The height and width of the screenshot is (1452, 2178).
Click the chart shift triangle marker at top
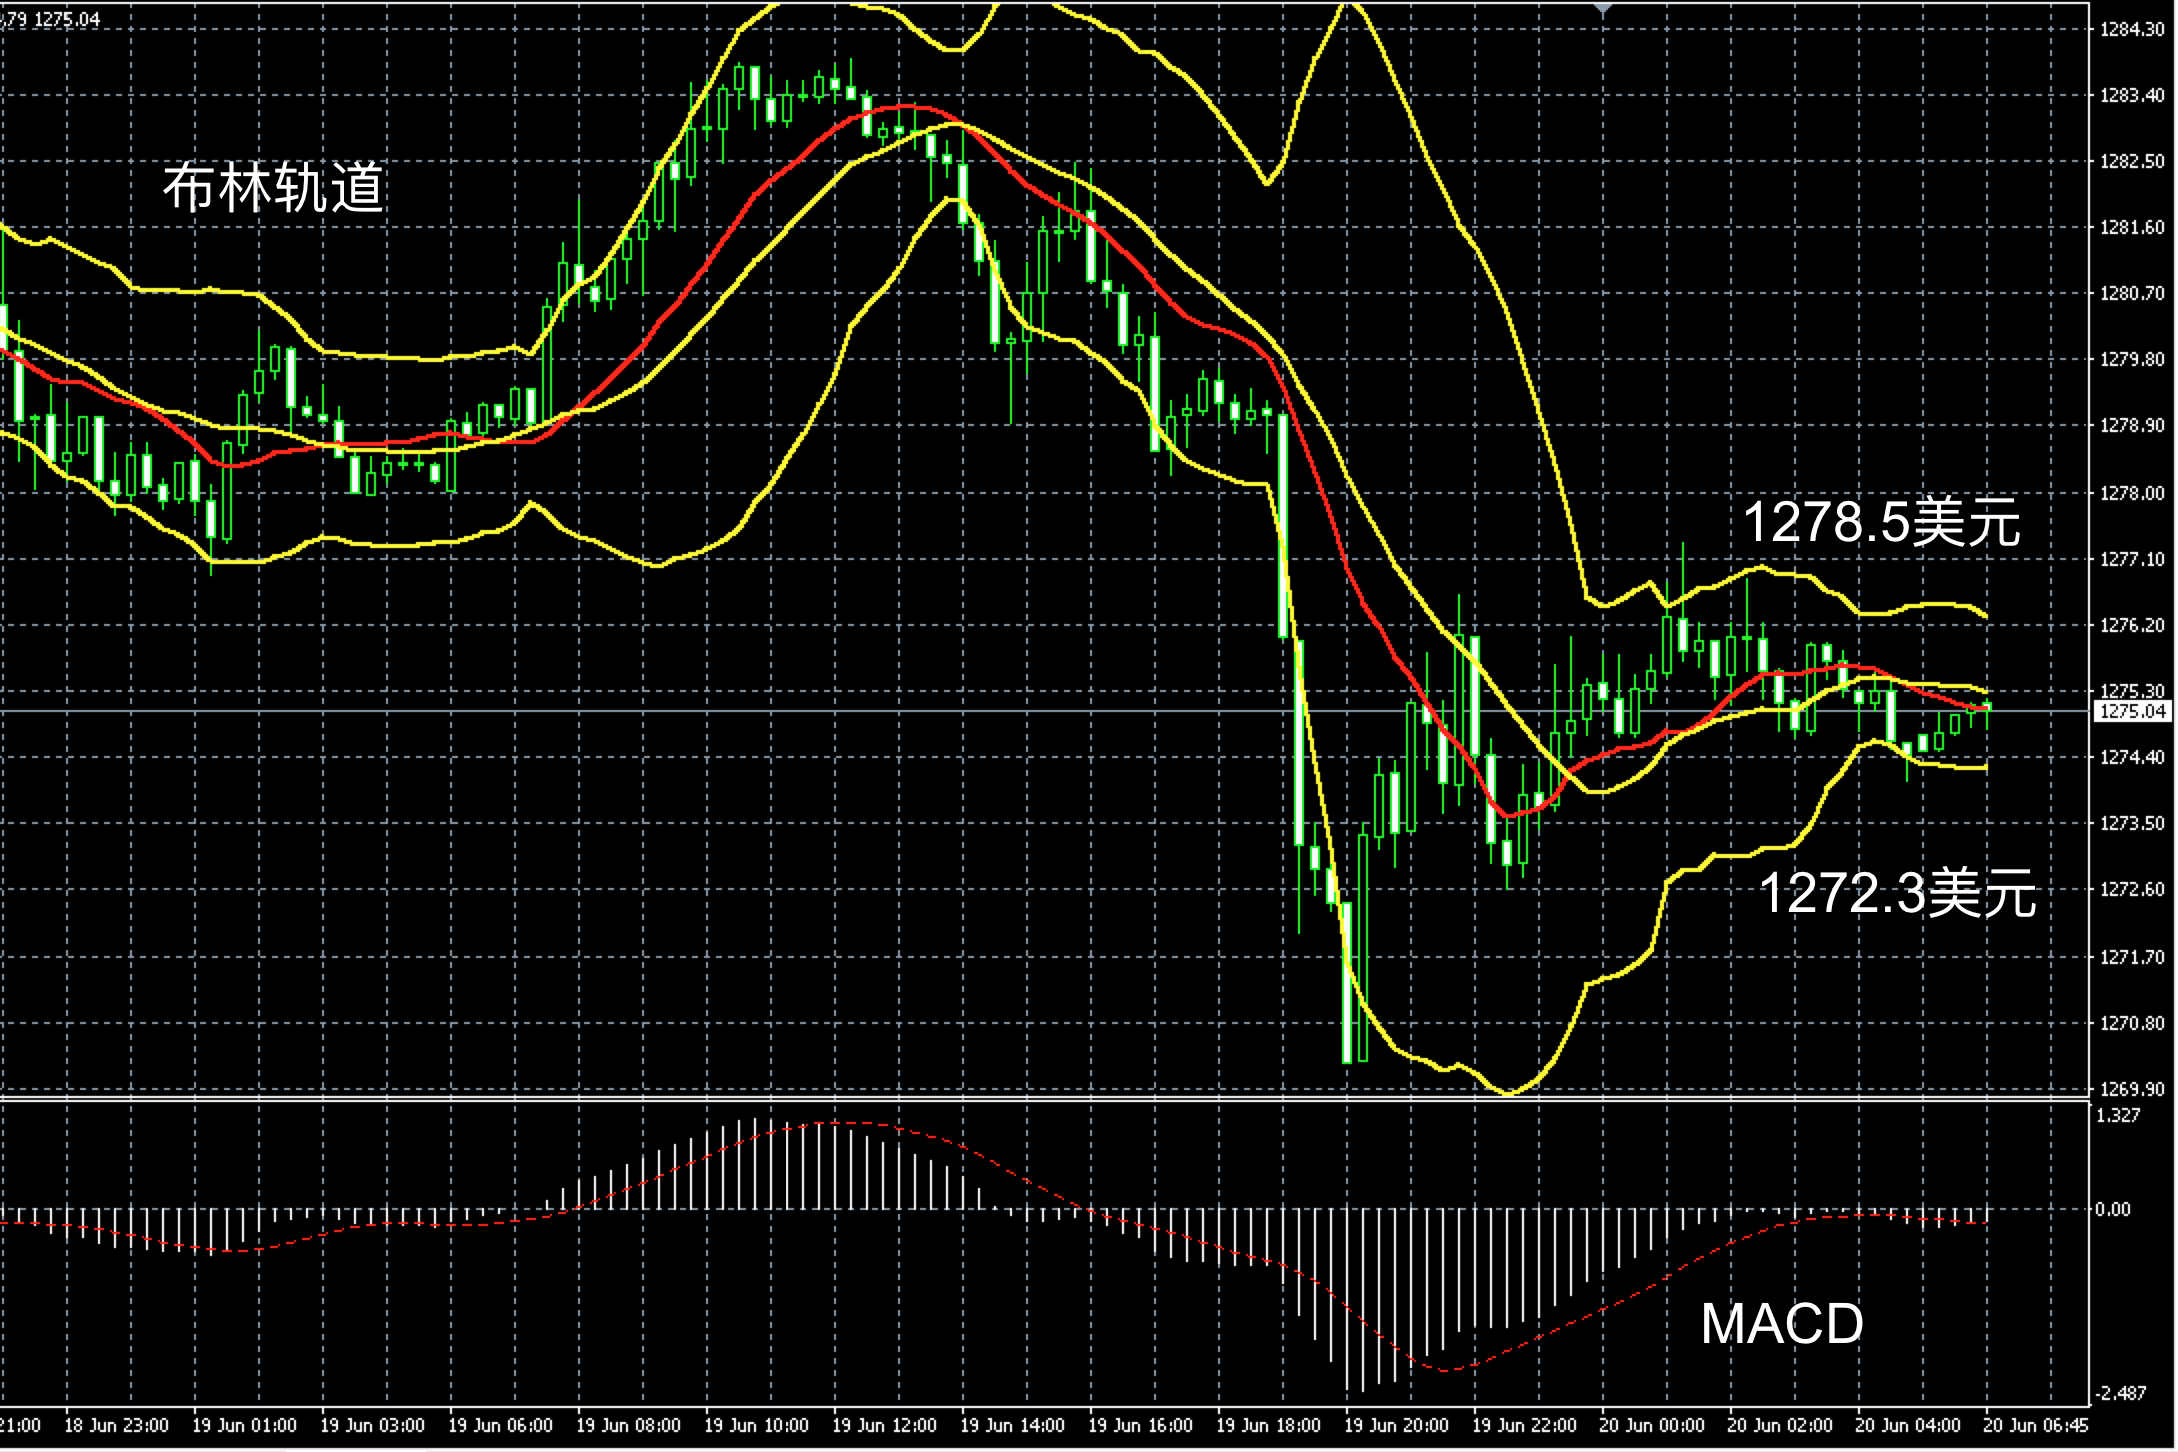pos(1603,7)
